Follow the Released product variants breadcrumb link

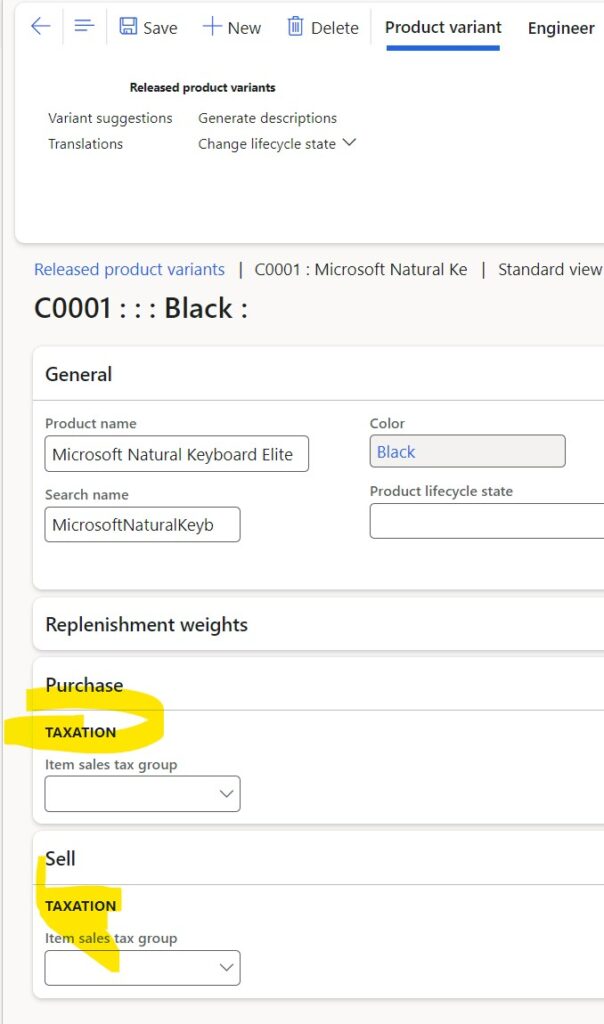tap(129, 269)
